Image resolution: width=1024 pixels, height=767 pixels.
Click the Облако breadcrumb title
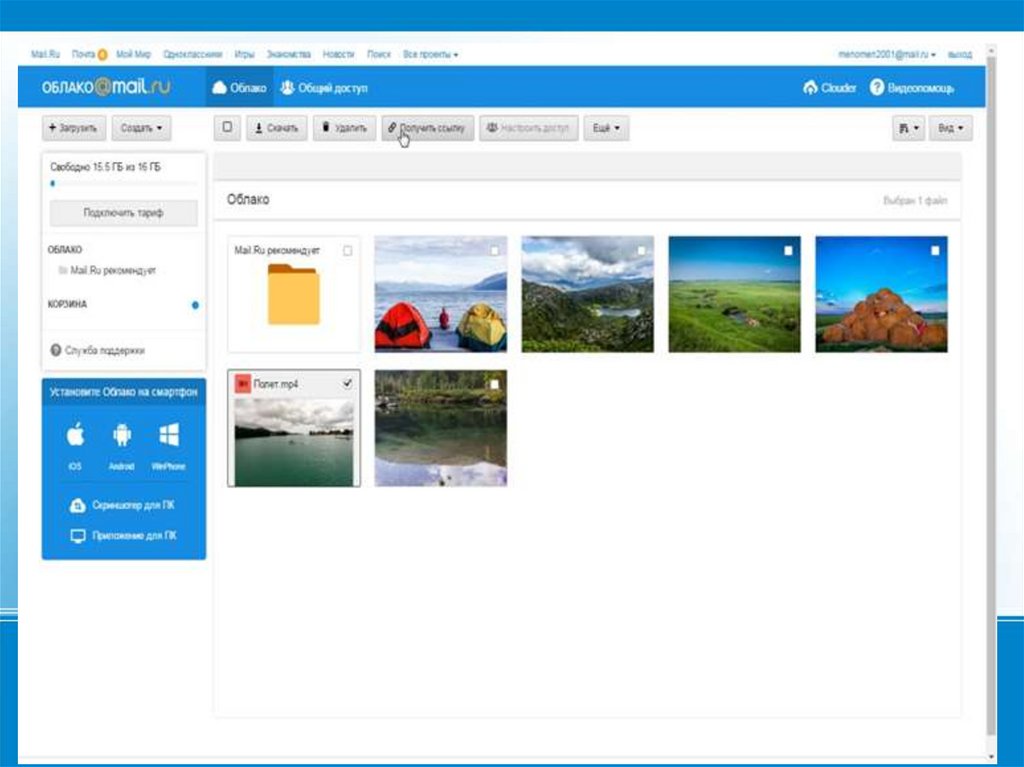[248, 199]
